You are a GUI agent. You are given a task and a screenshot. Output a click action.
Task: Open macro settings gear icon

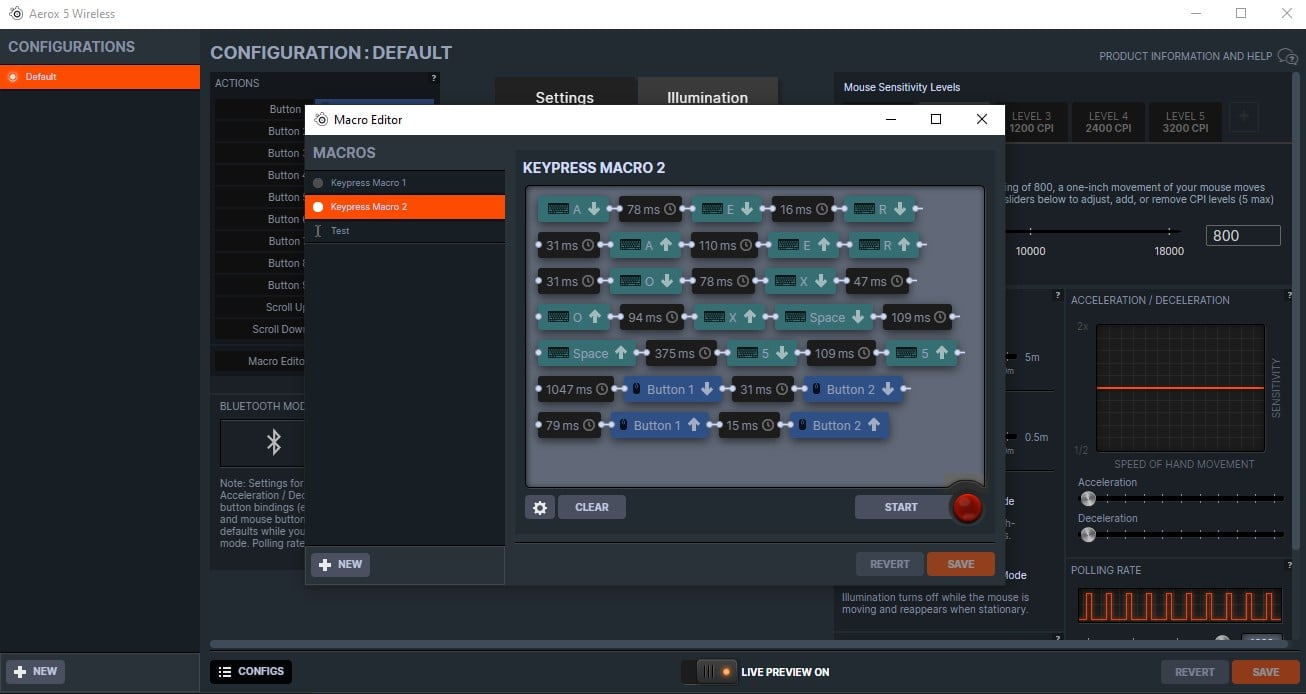(540, 507)
